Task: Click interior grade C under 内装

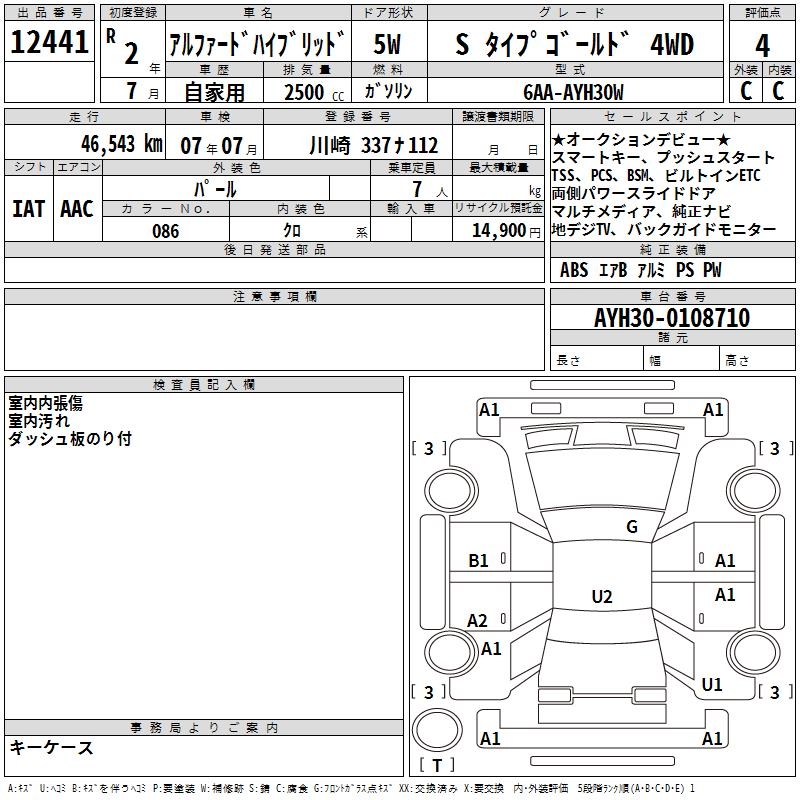Action: pyautogui.click(x=778, y=91)
